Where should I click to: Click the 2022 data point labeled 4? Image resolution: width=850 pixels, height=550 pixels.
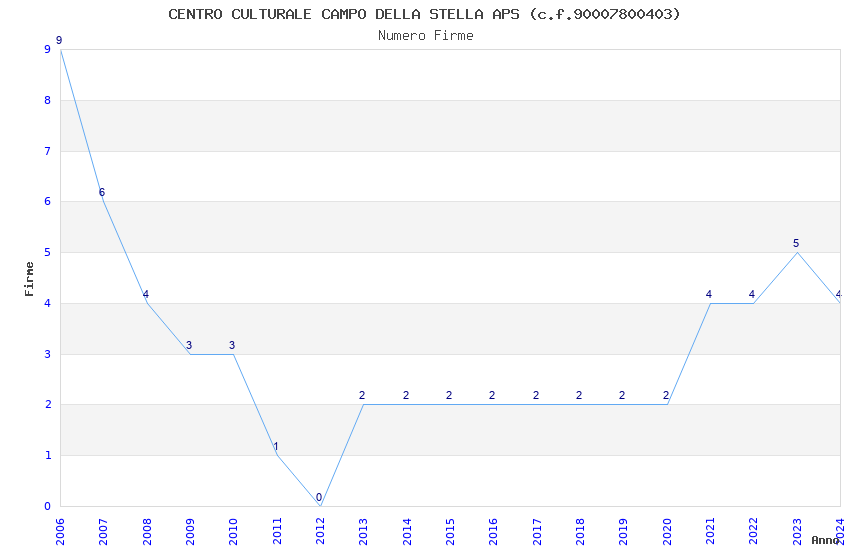point(754,303)
